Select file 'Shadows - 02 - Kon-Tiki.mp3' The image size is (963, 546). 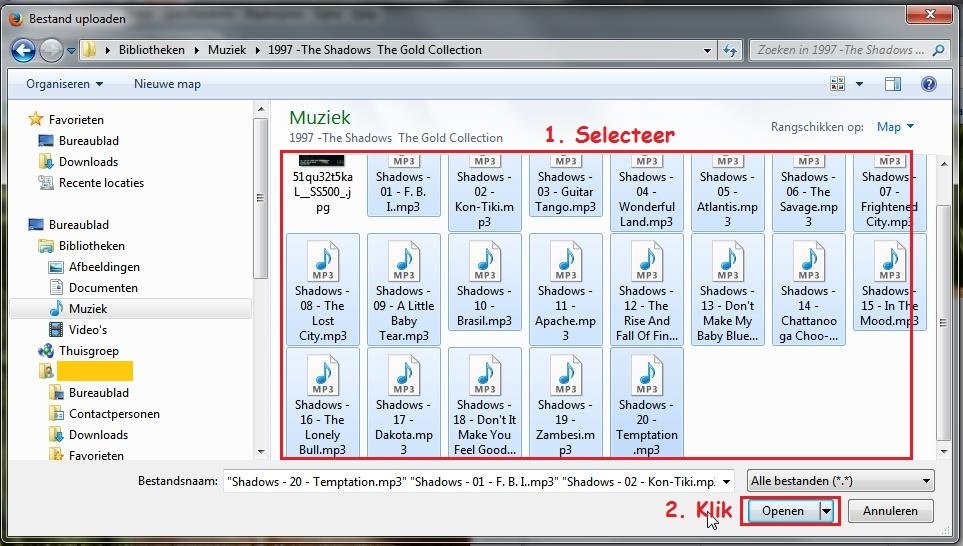[485, 192]
